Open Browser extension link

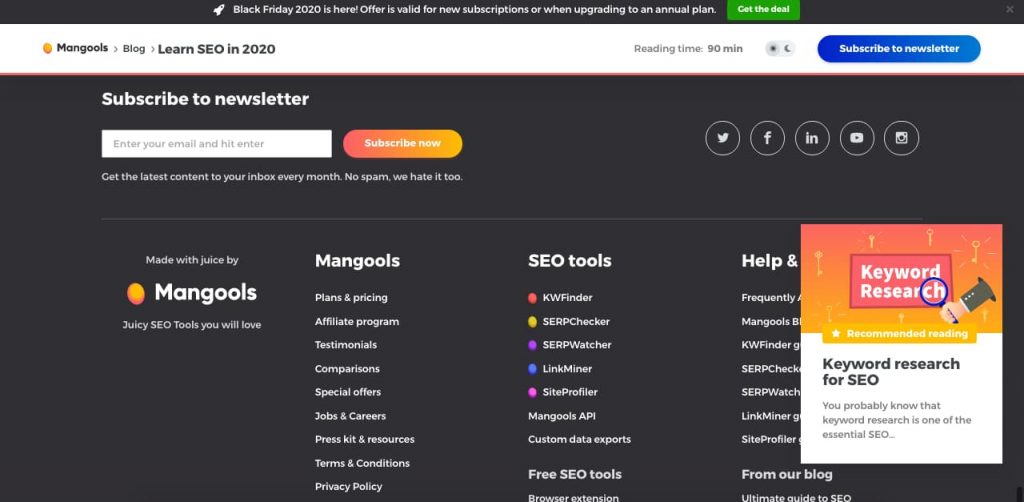pos(573,497)
